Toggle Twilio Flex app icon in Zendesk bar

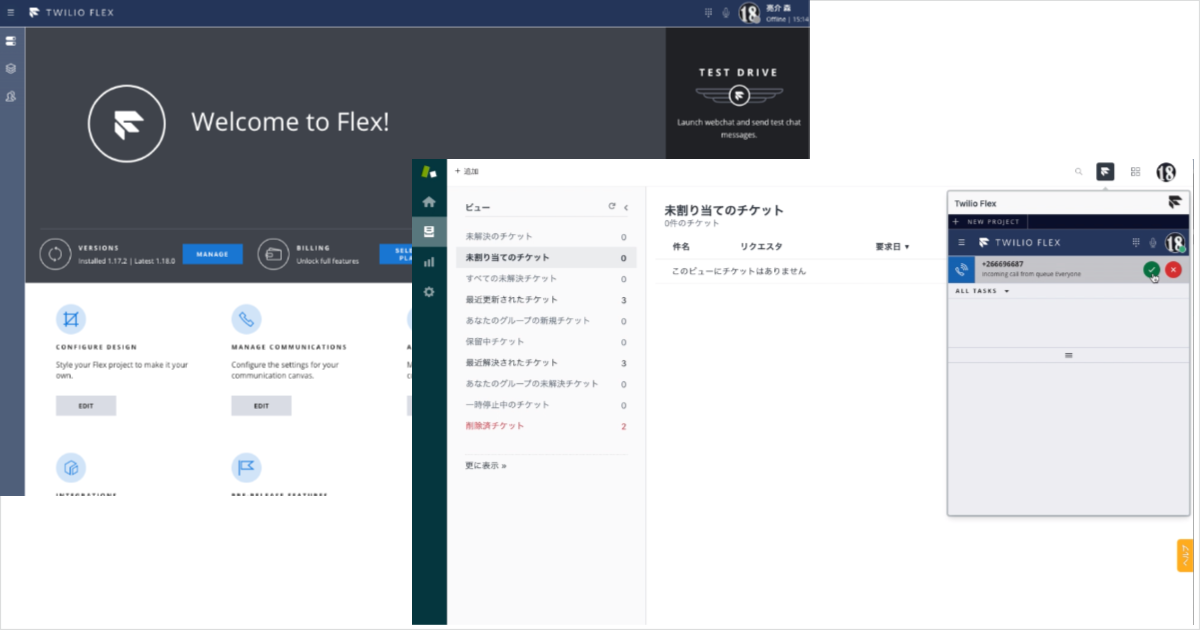1105,172
